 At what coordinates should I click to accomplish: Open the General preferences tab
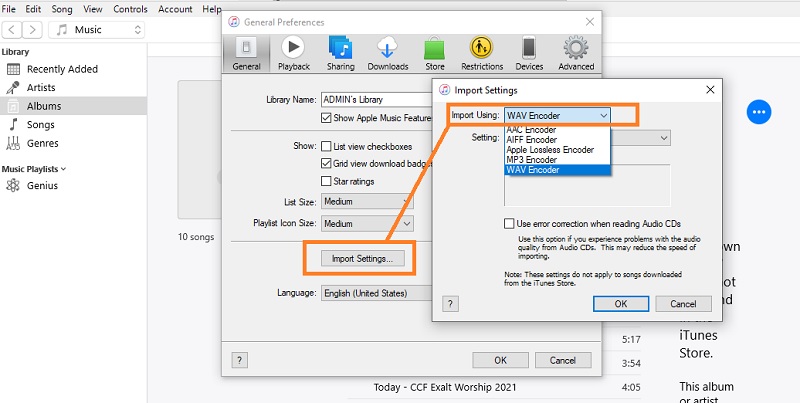click(x=246, y=54)
